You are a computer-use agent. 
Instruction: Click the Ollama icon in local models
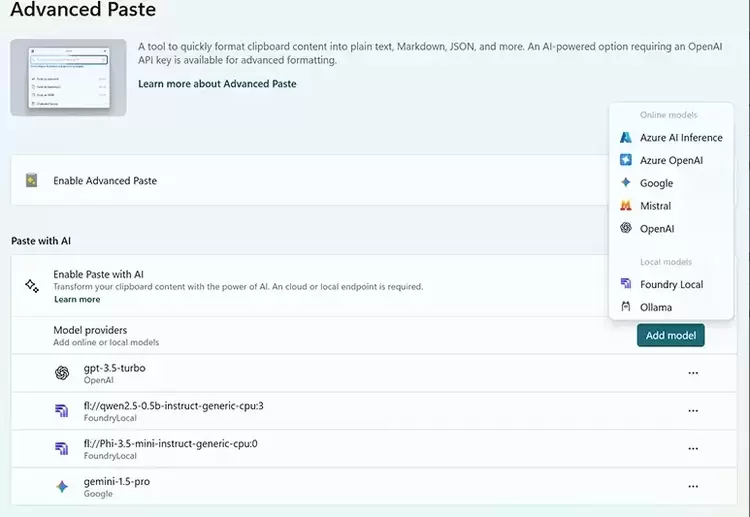click(x=626, y=307)
